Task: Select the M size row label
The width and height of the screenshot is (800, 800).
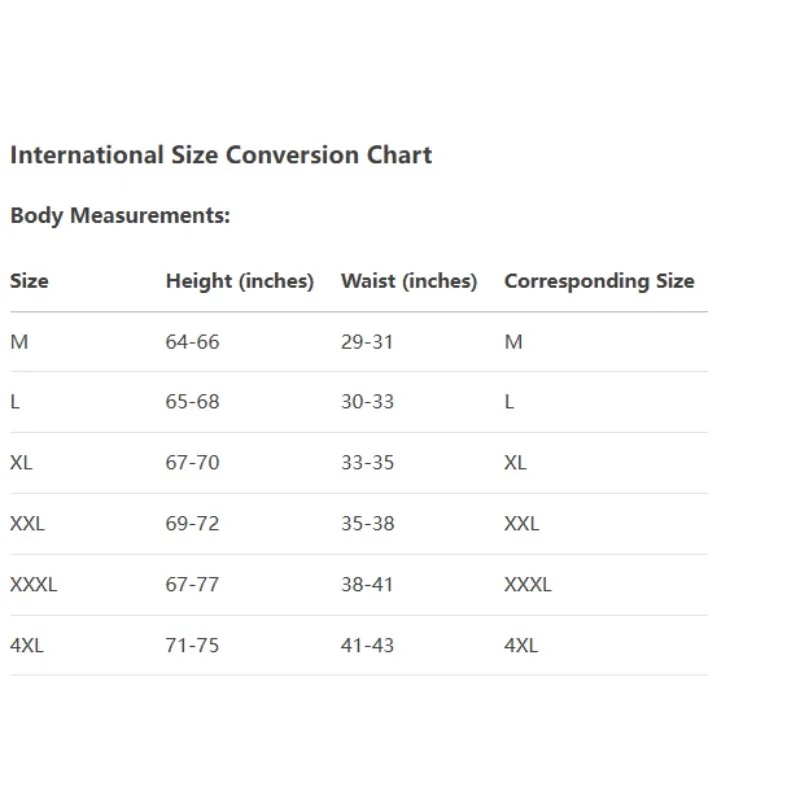Action: (19, 342)
